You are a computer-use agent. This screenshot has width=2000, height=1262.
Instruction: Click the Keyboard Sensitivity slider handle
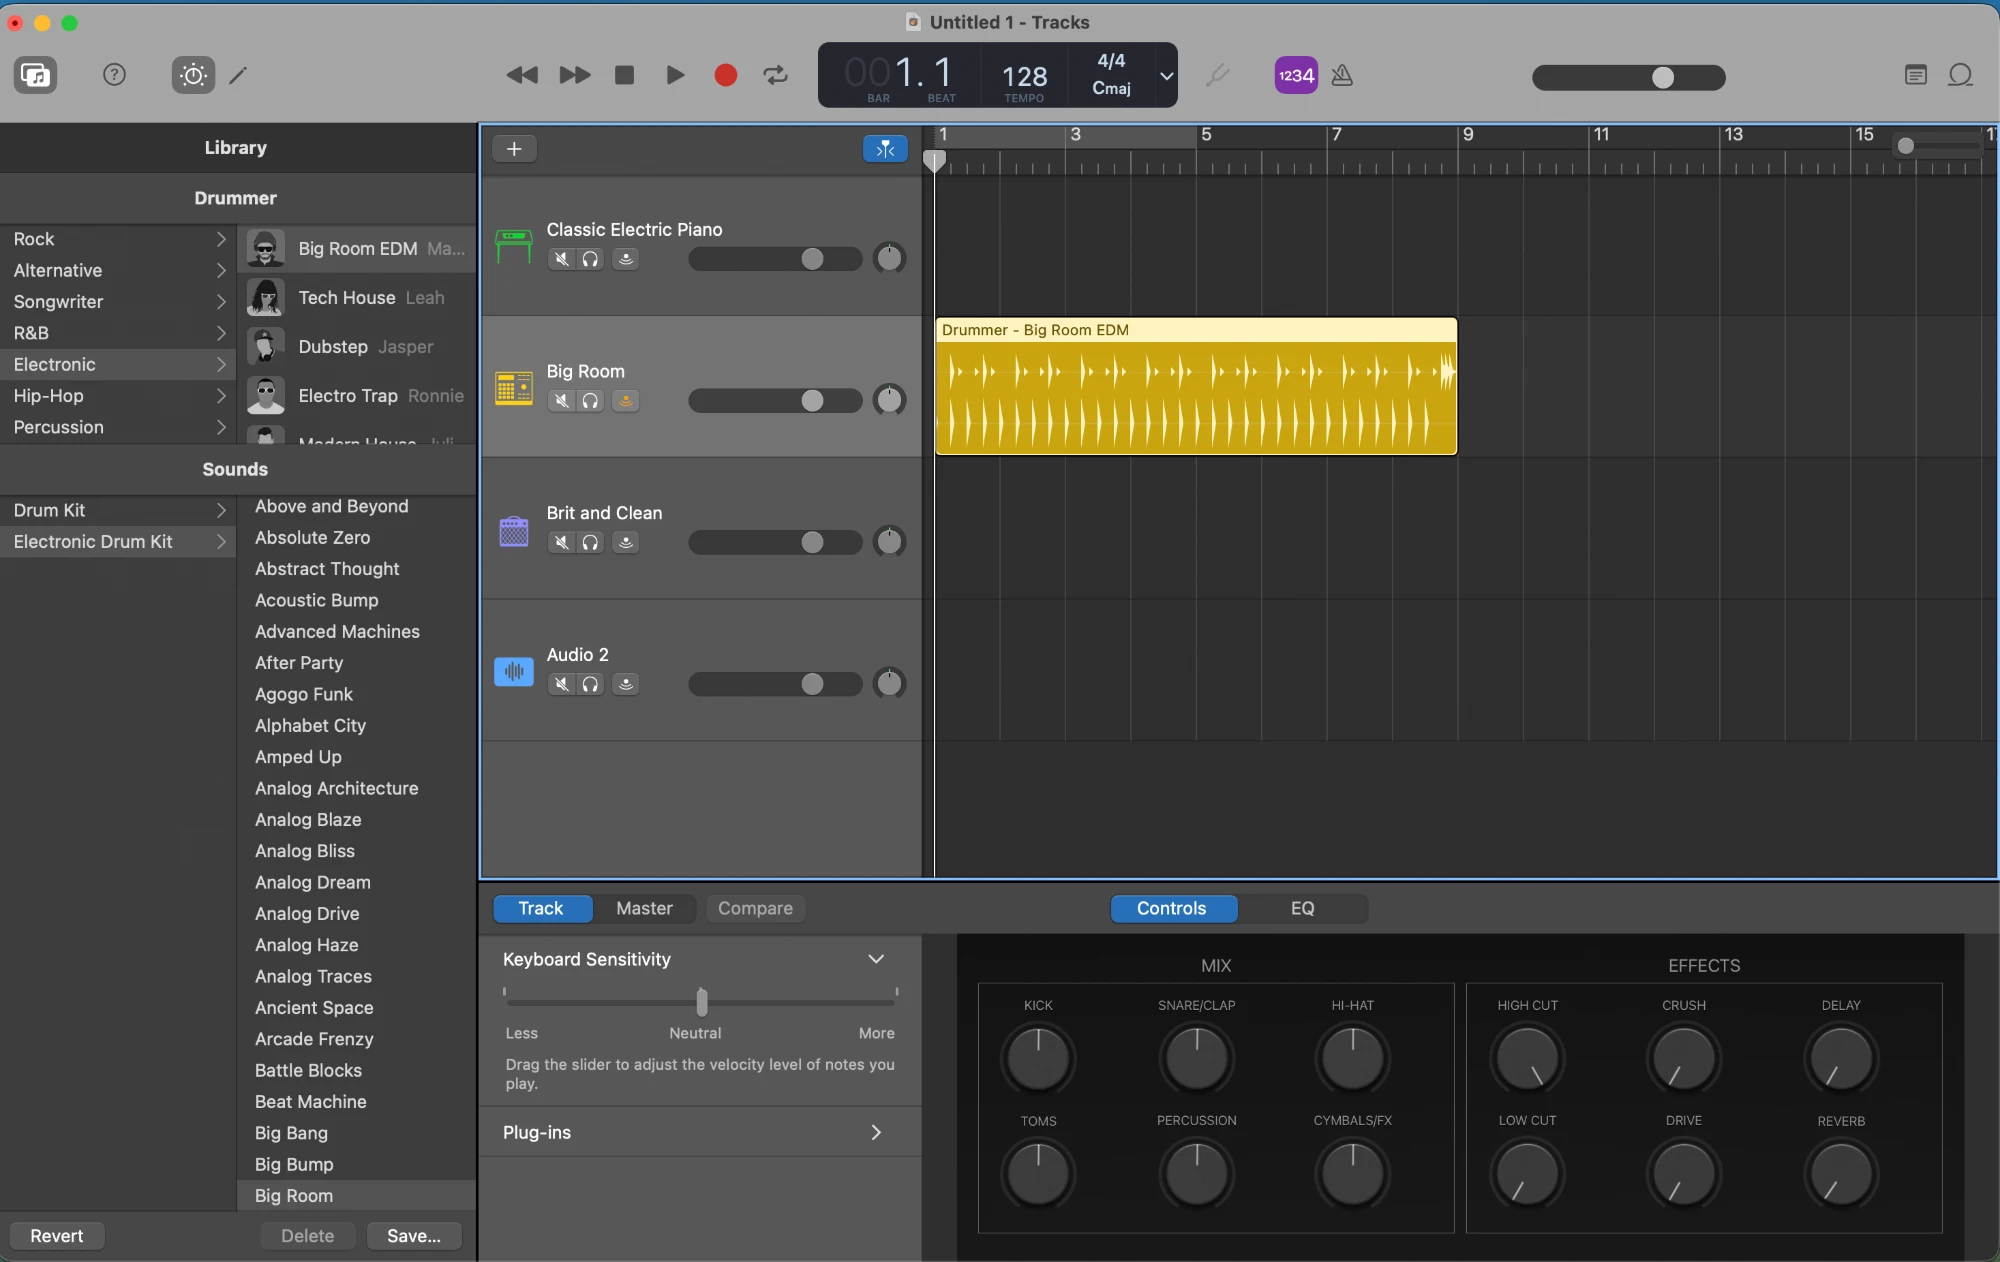click(x=702, y=1002)
